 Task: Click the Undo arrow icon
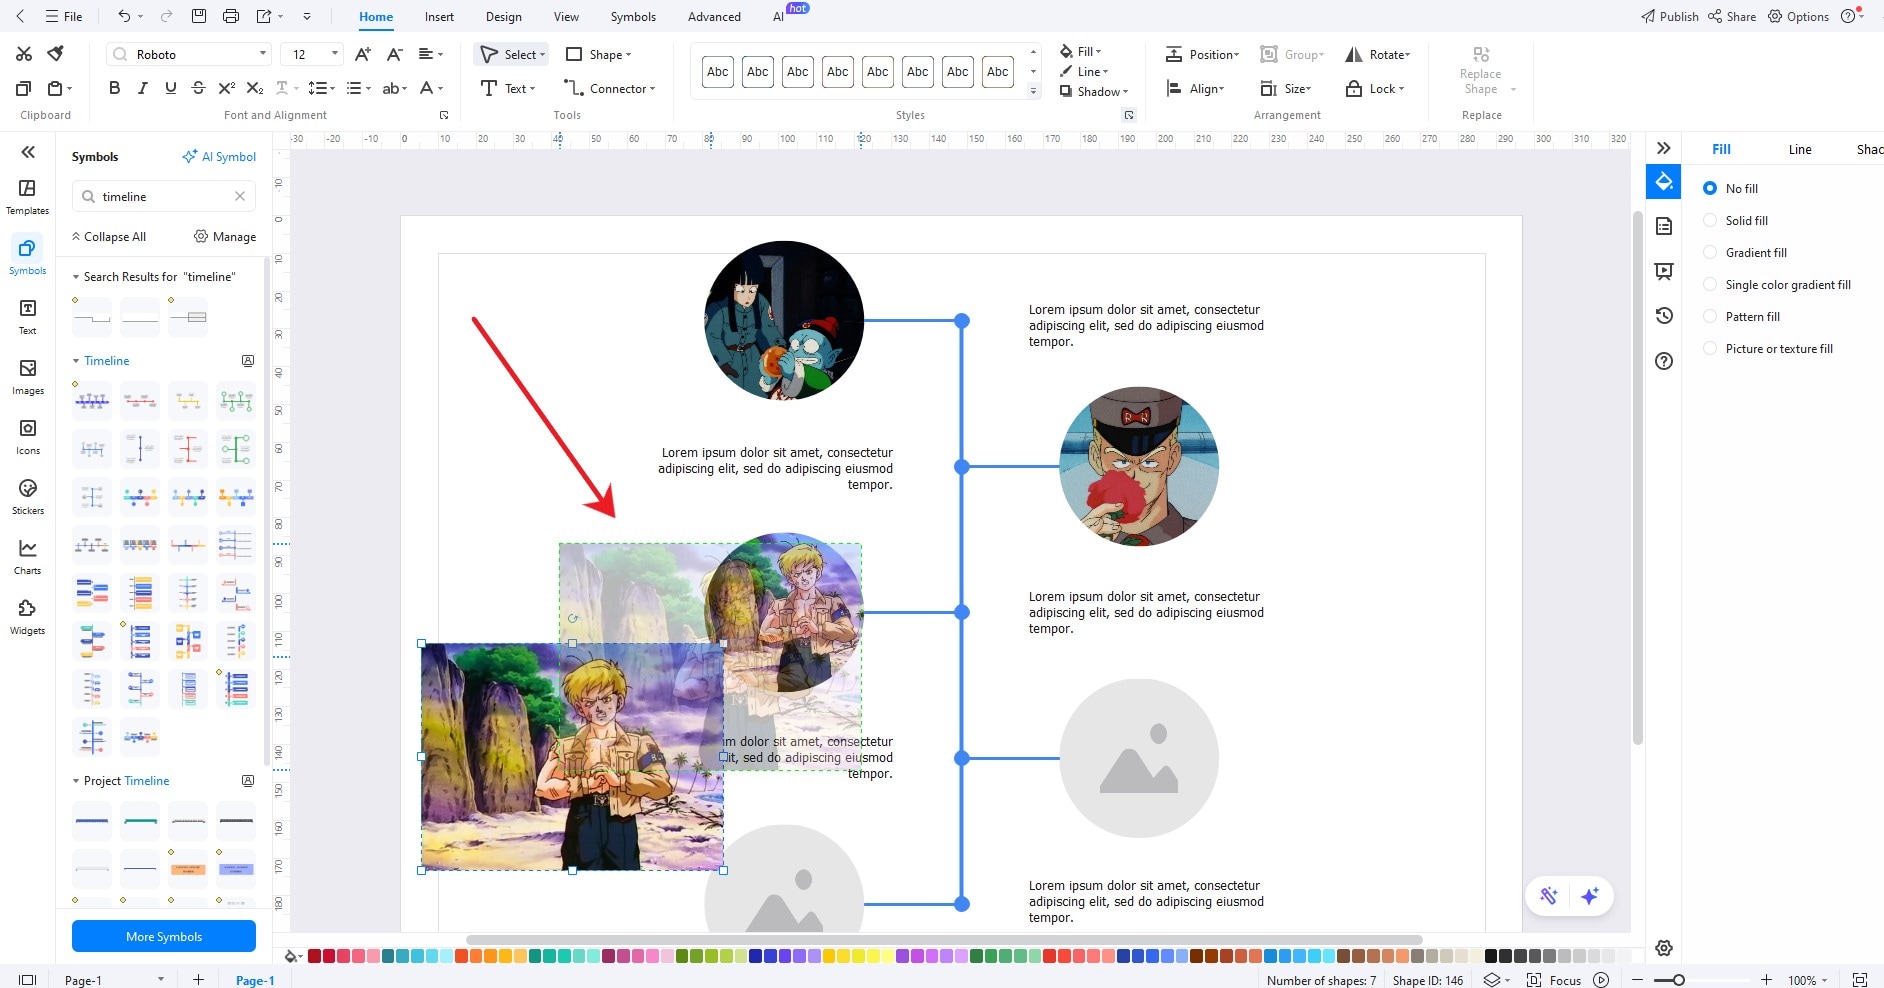[124, 16]
